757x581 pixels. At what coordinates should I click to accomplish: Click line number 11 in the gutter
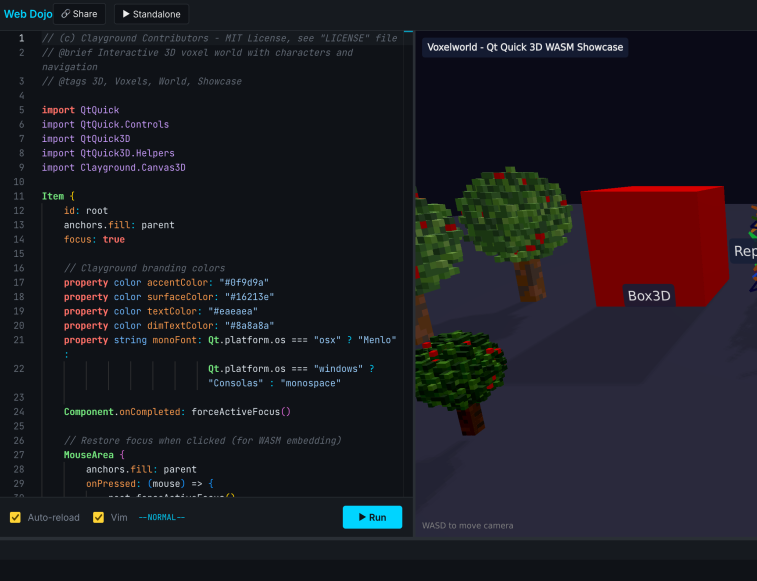tap(20, 197)
